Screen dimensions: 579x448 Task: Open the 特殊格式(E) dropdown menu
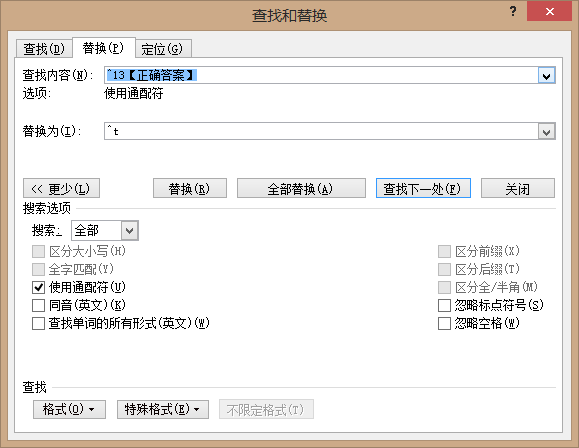[x=163, y=409]
